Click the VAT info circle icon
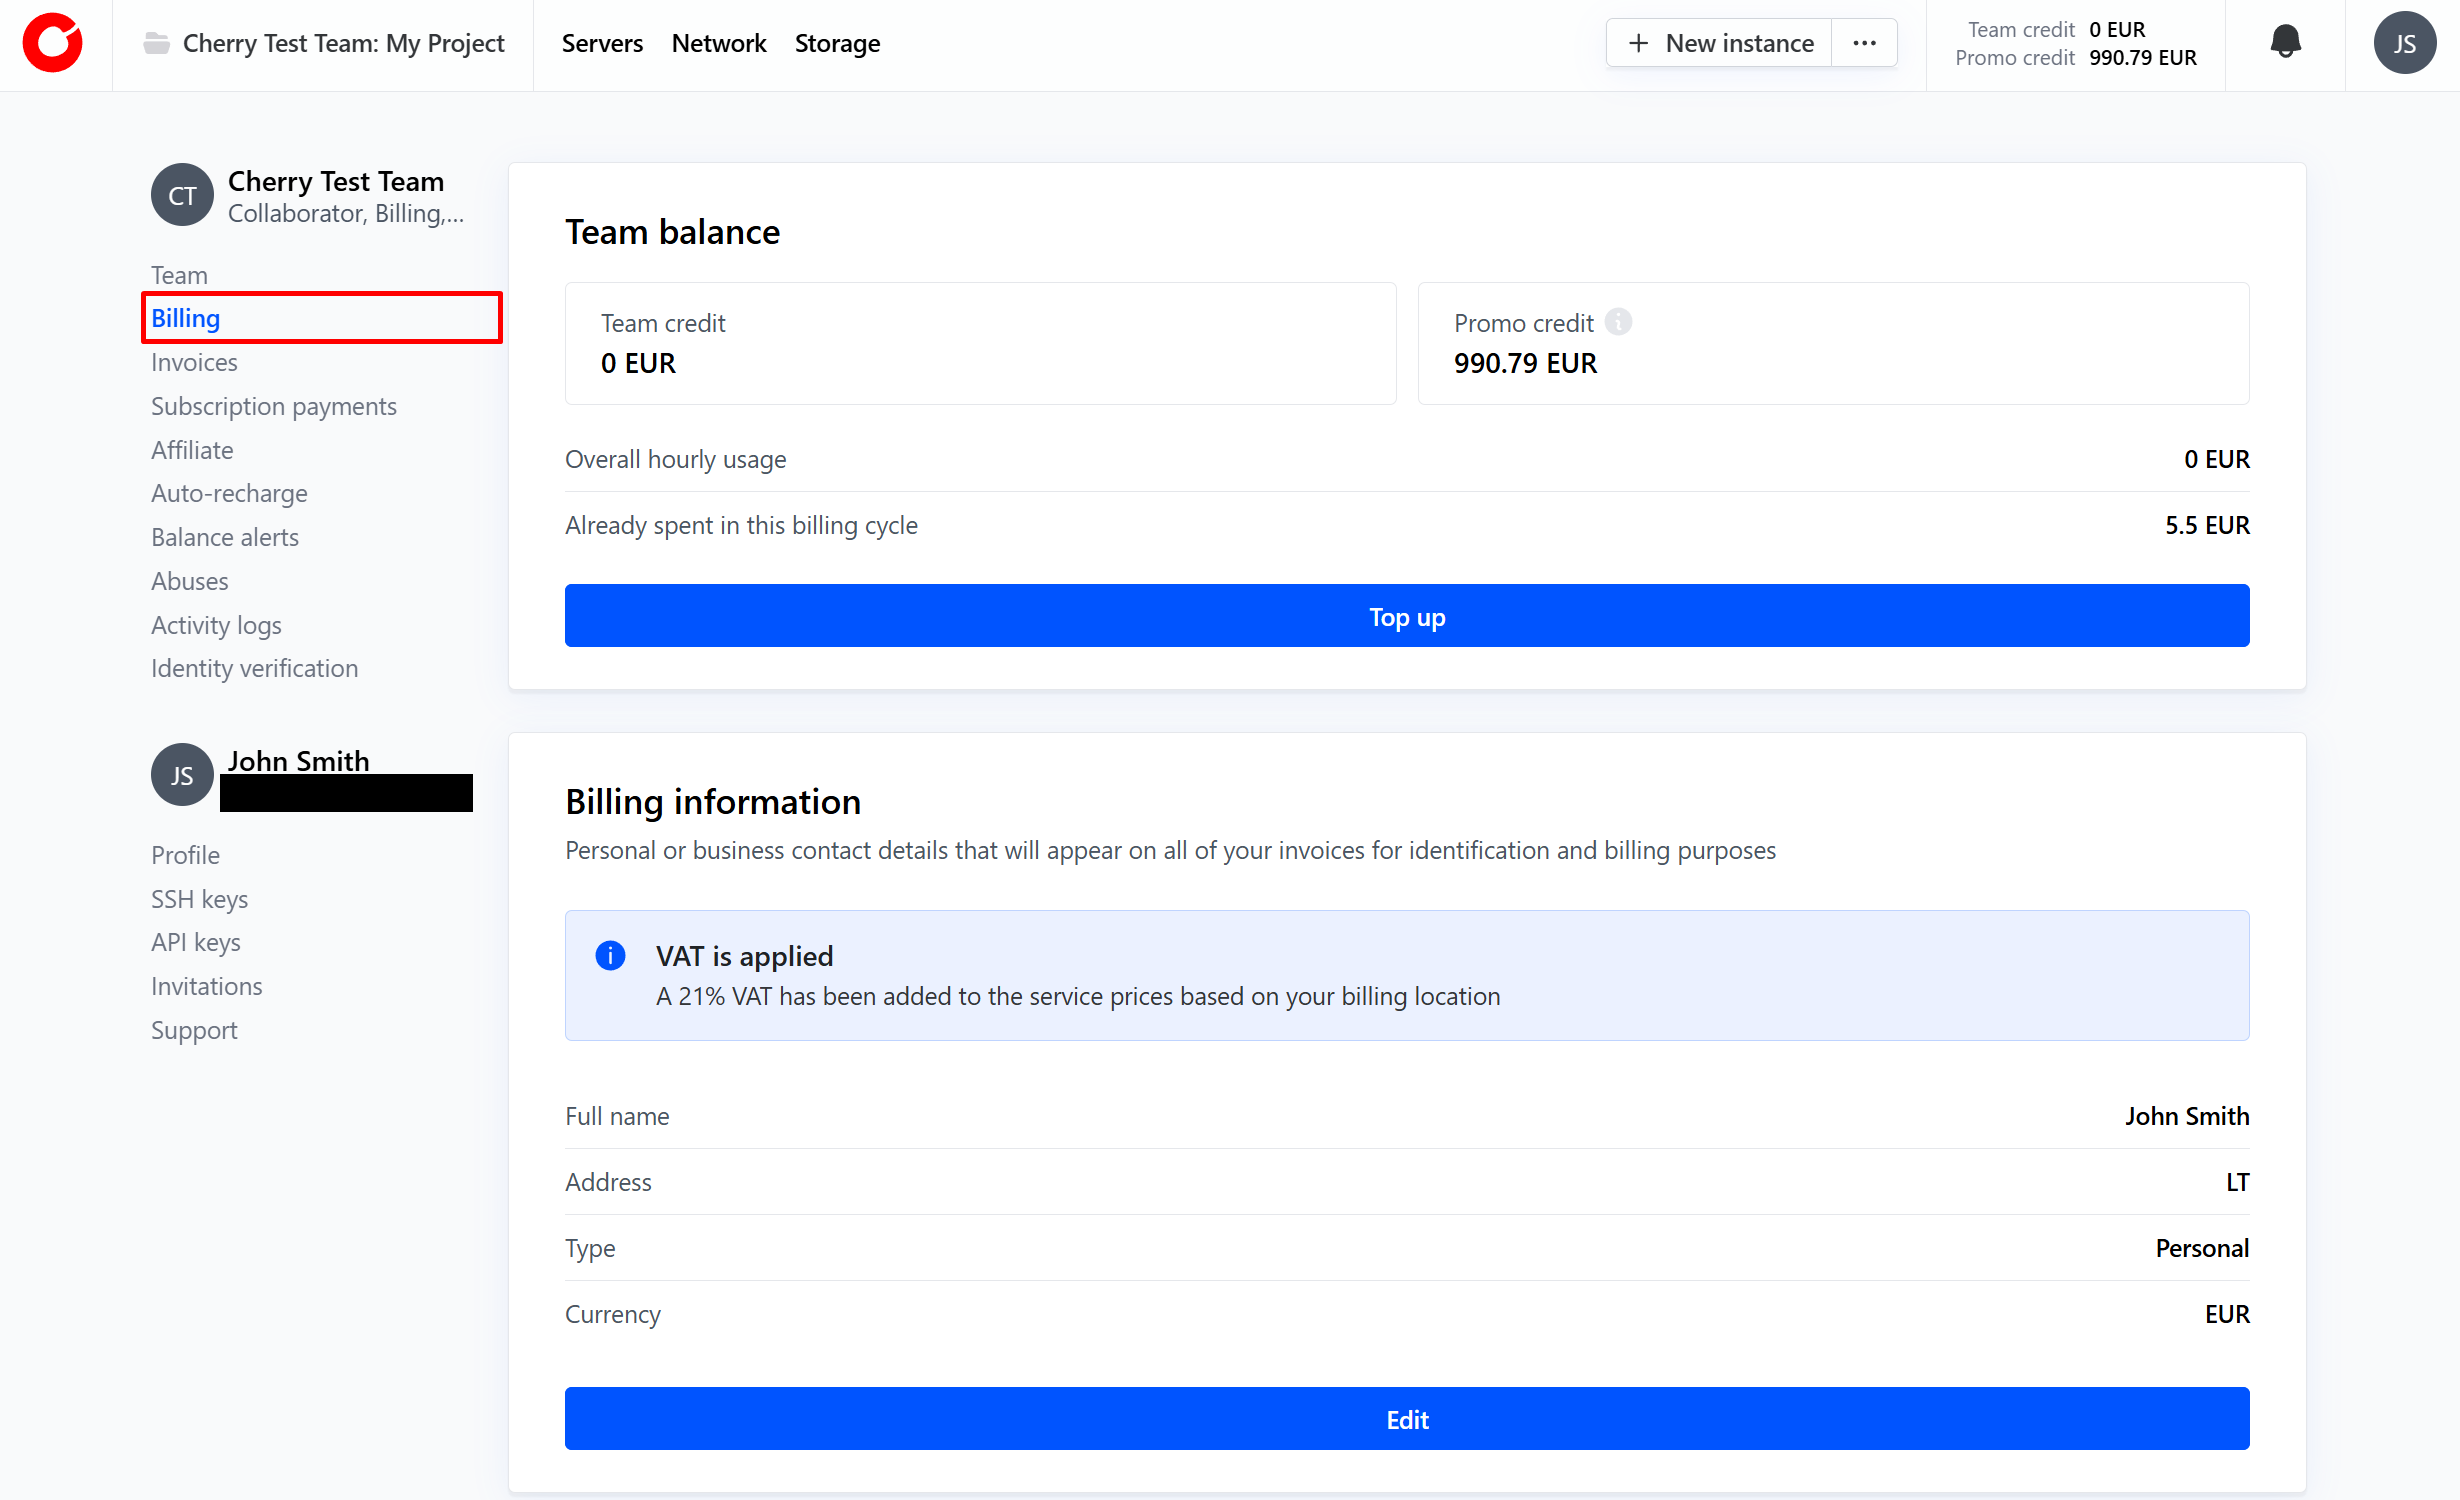The width and height of the screenshot is (2460, 1500). [x=610, y=955]
